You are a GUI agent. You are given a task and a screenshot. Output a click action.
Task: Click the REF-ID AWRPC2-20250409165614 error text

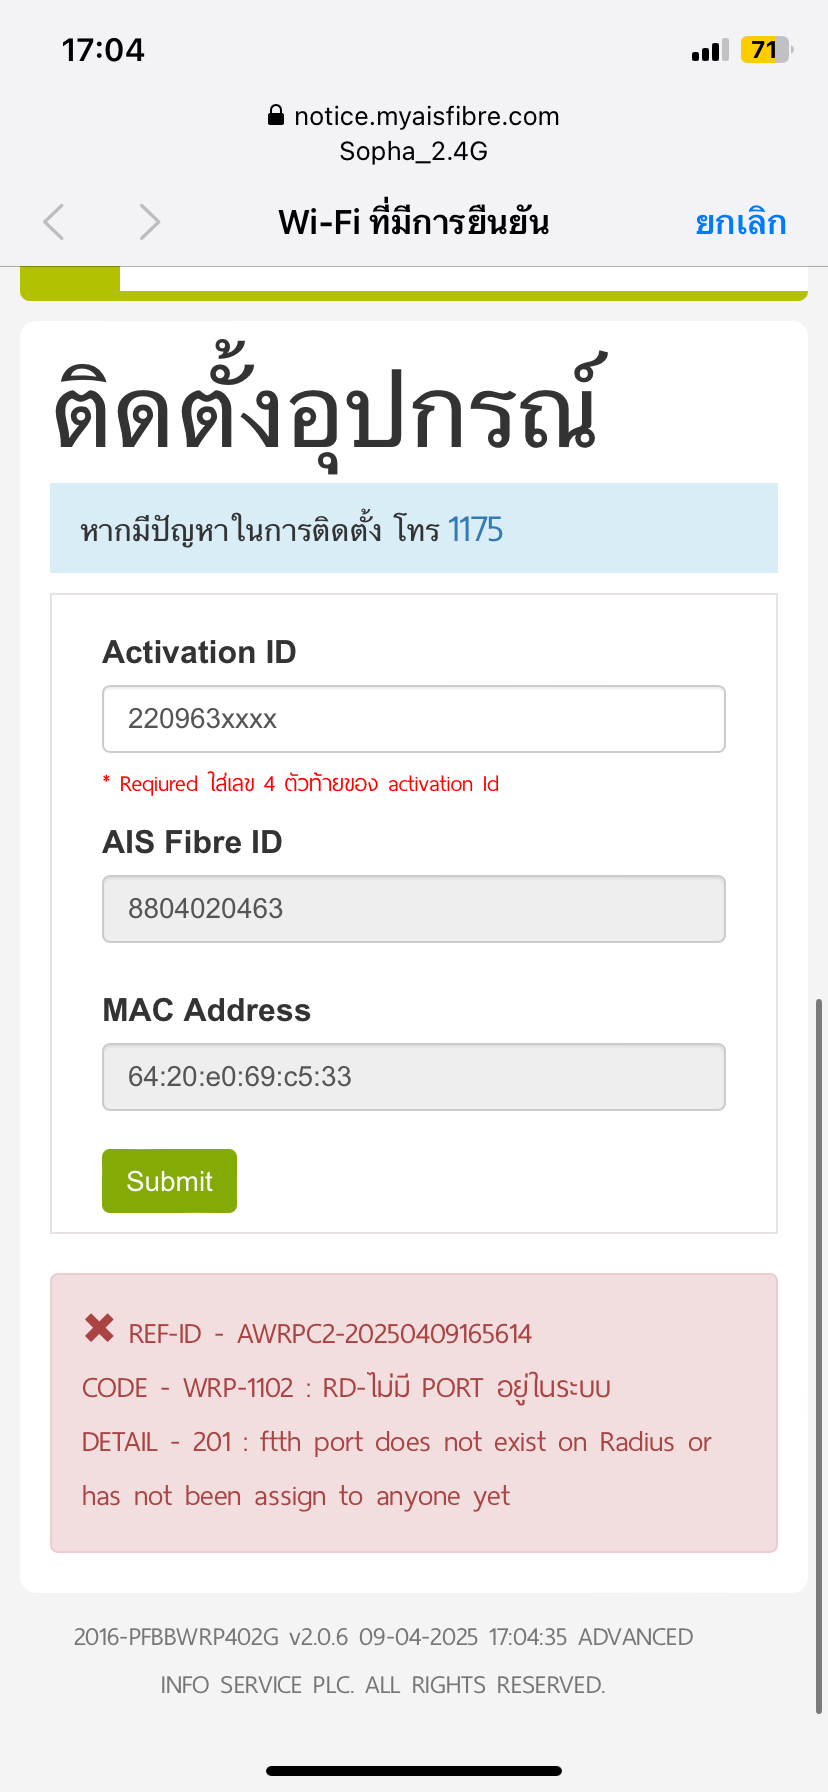click(x=330, y=1334)
